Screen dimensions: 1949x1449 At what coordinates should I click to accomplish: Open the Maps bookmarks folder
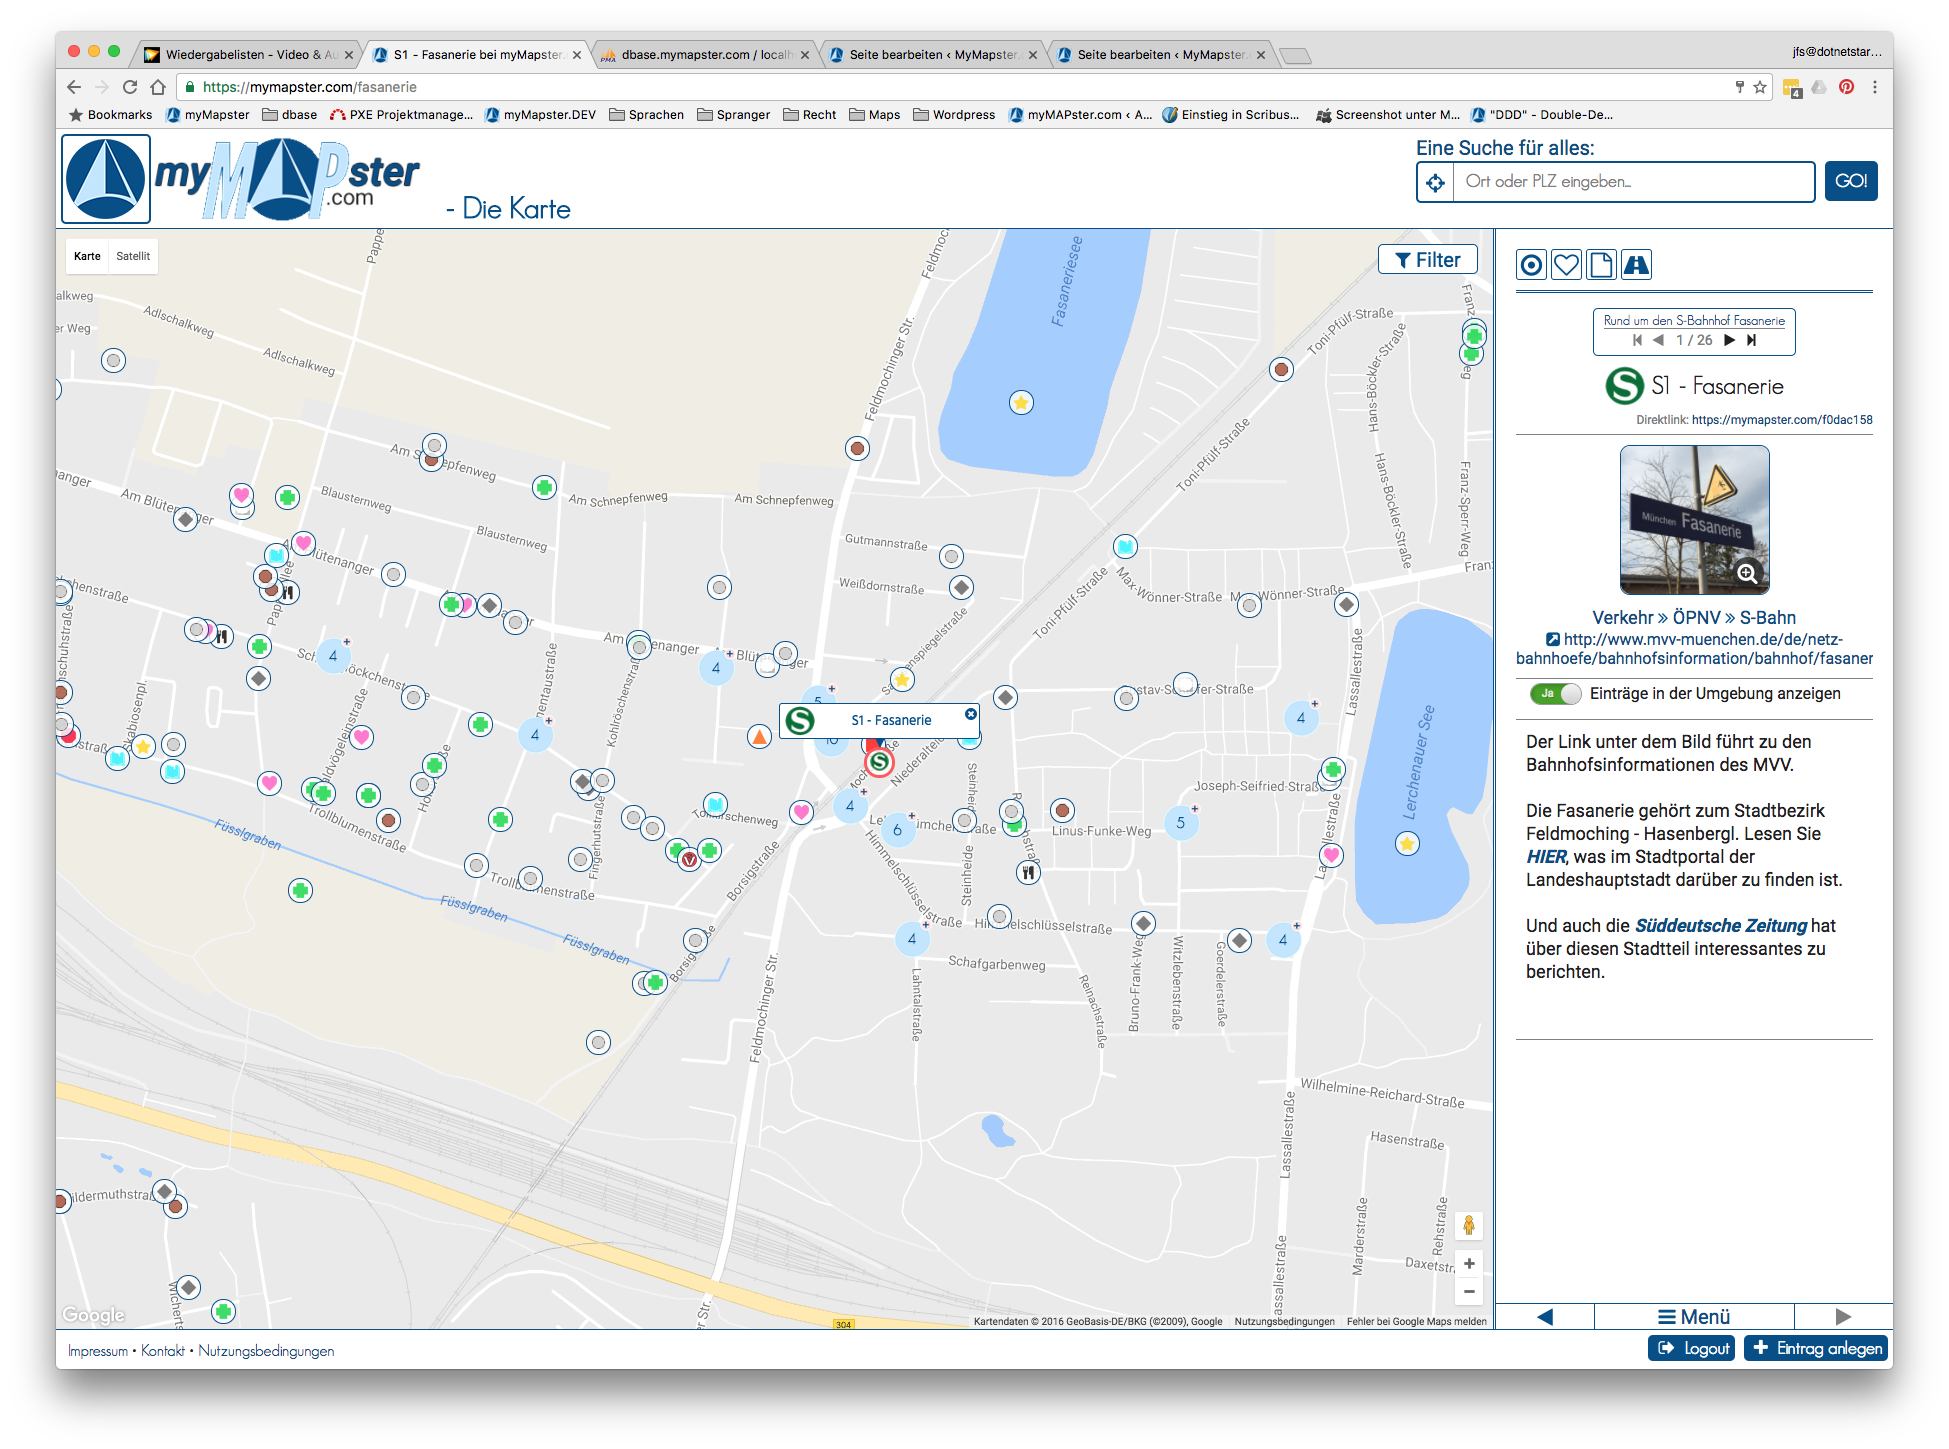(x=874, y=115)
